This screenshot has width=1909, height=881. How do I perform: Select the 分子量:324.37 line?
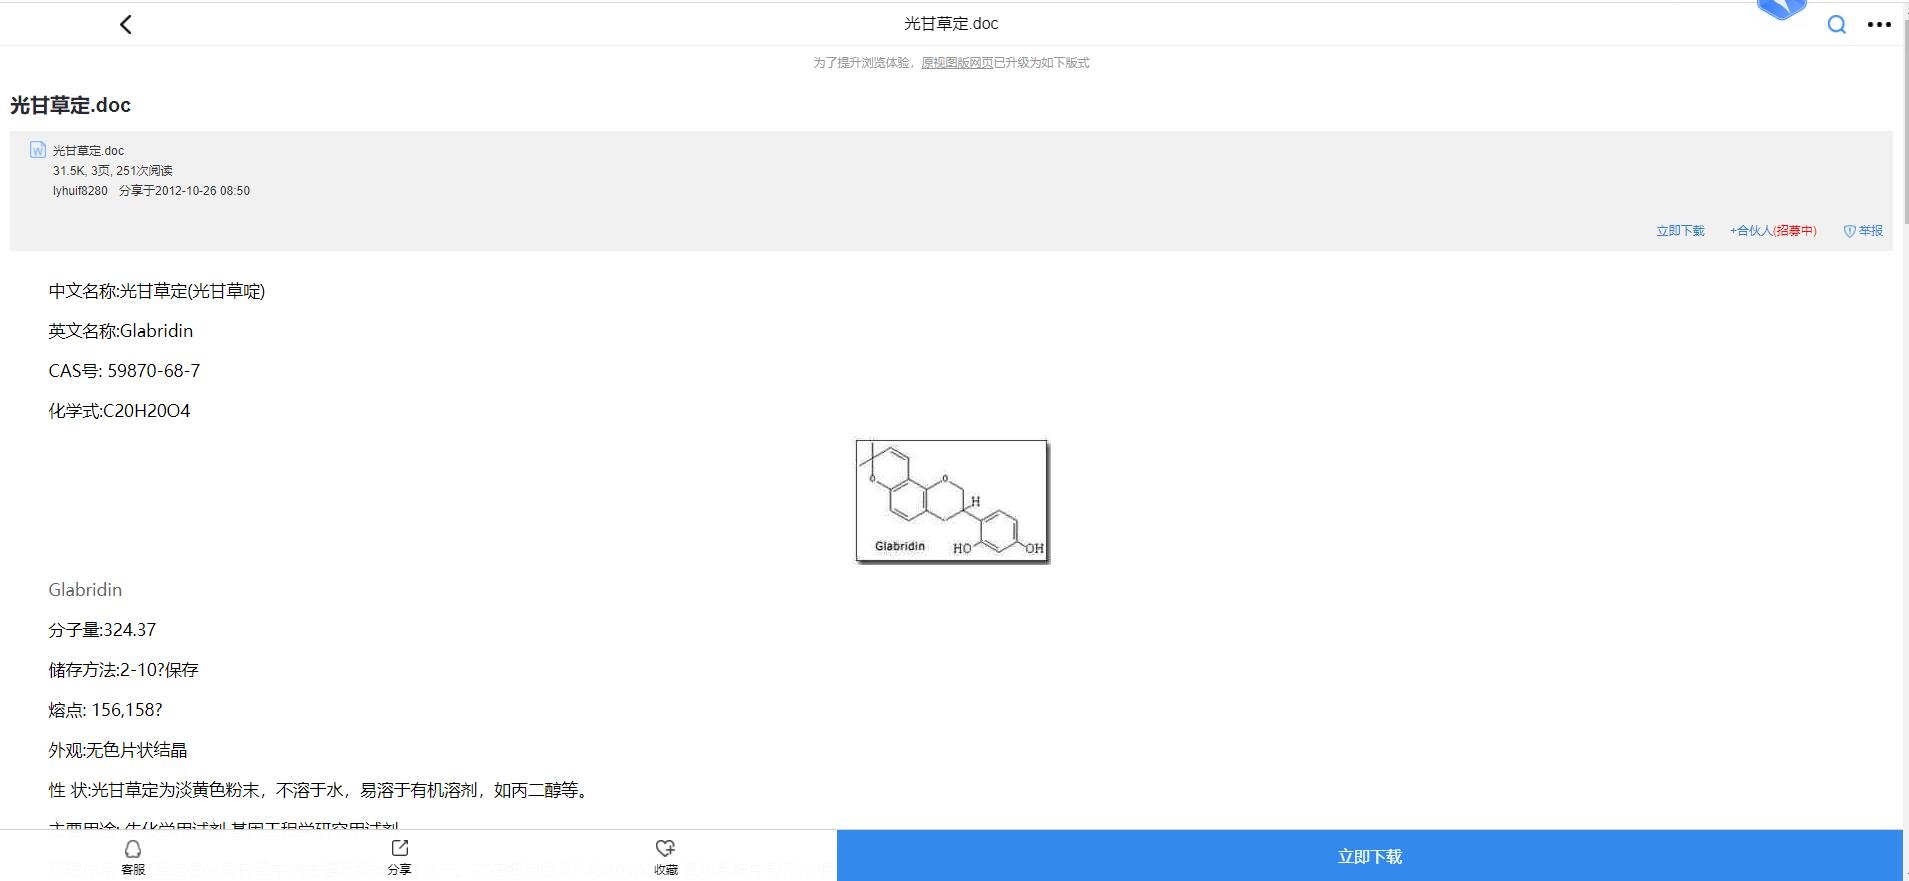[102, 630]
